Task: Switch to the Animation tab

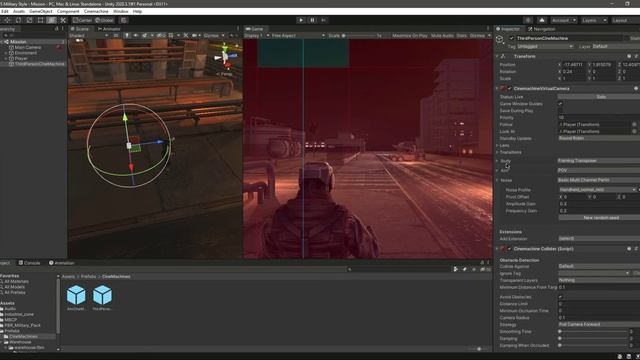Action: [x=62, y=263]
